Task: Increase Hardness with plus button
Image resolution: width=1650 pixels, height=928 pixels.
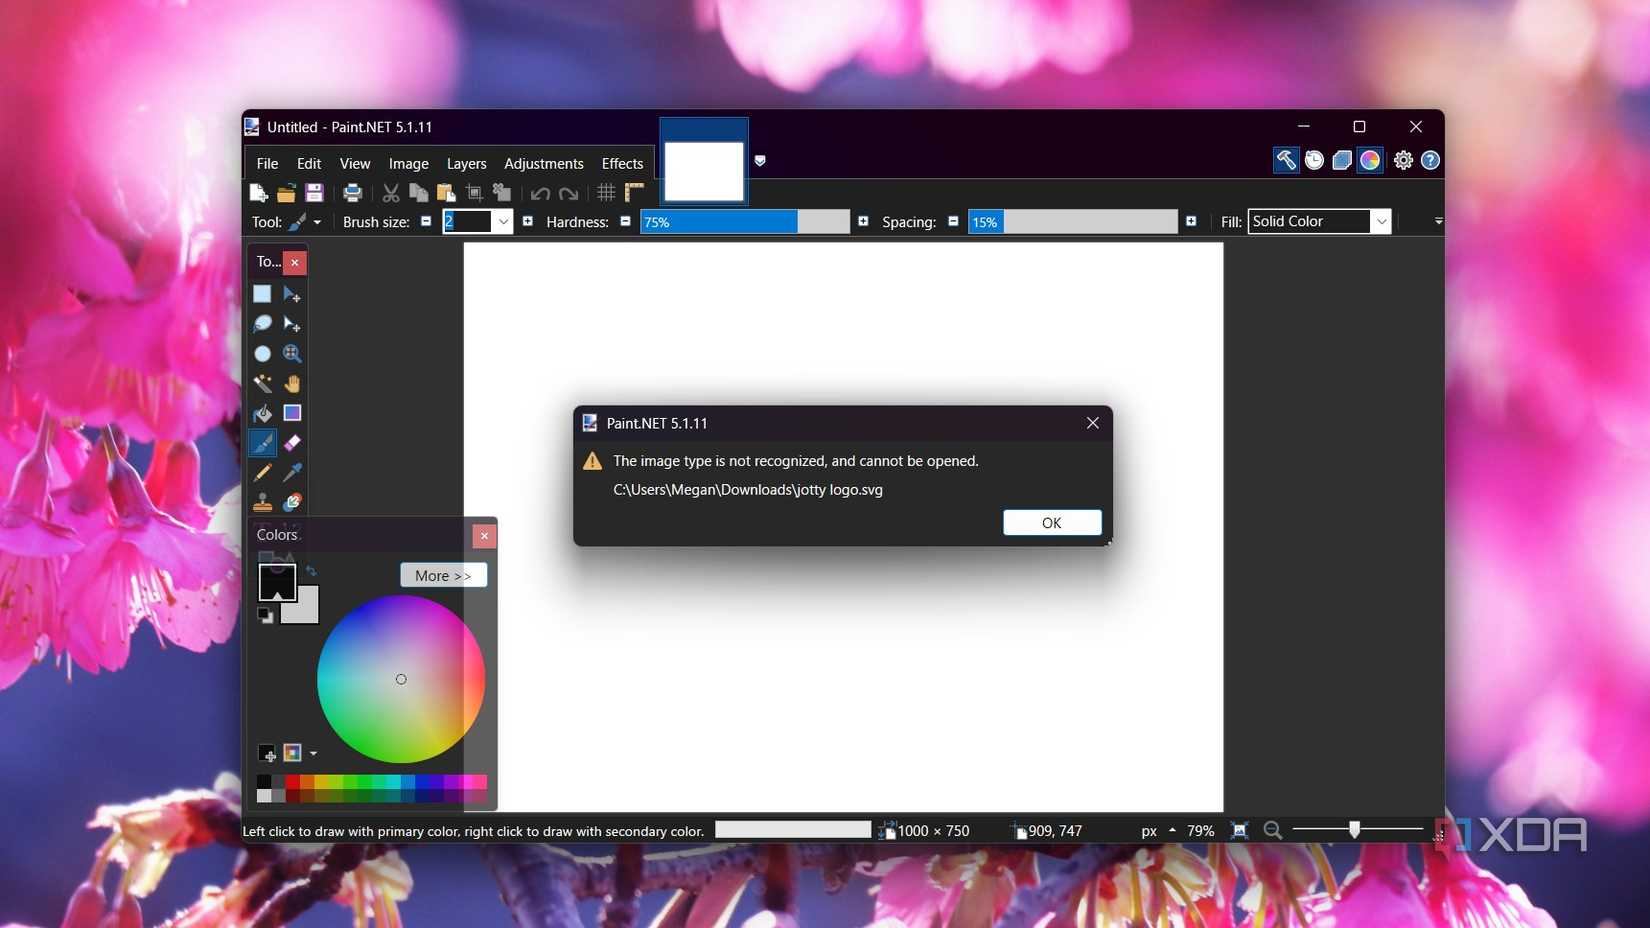Action: [863, 222]
